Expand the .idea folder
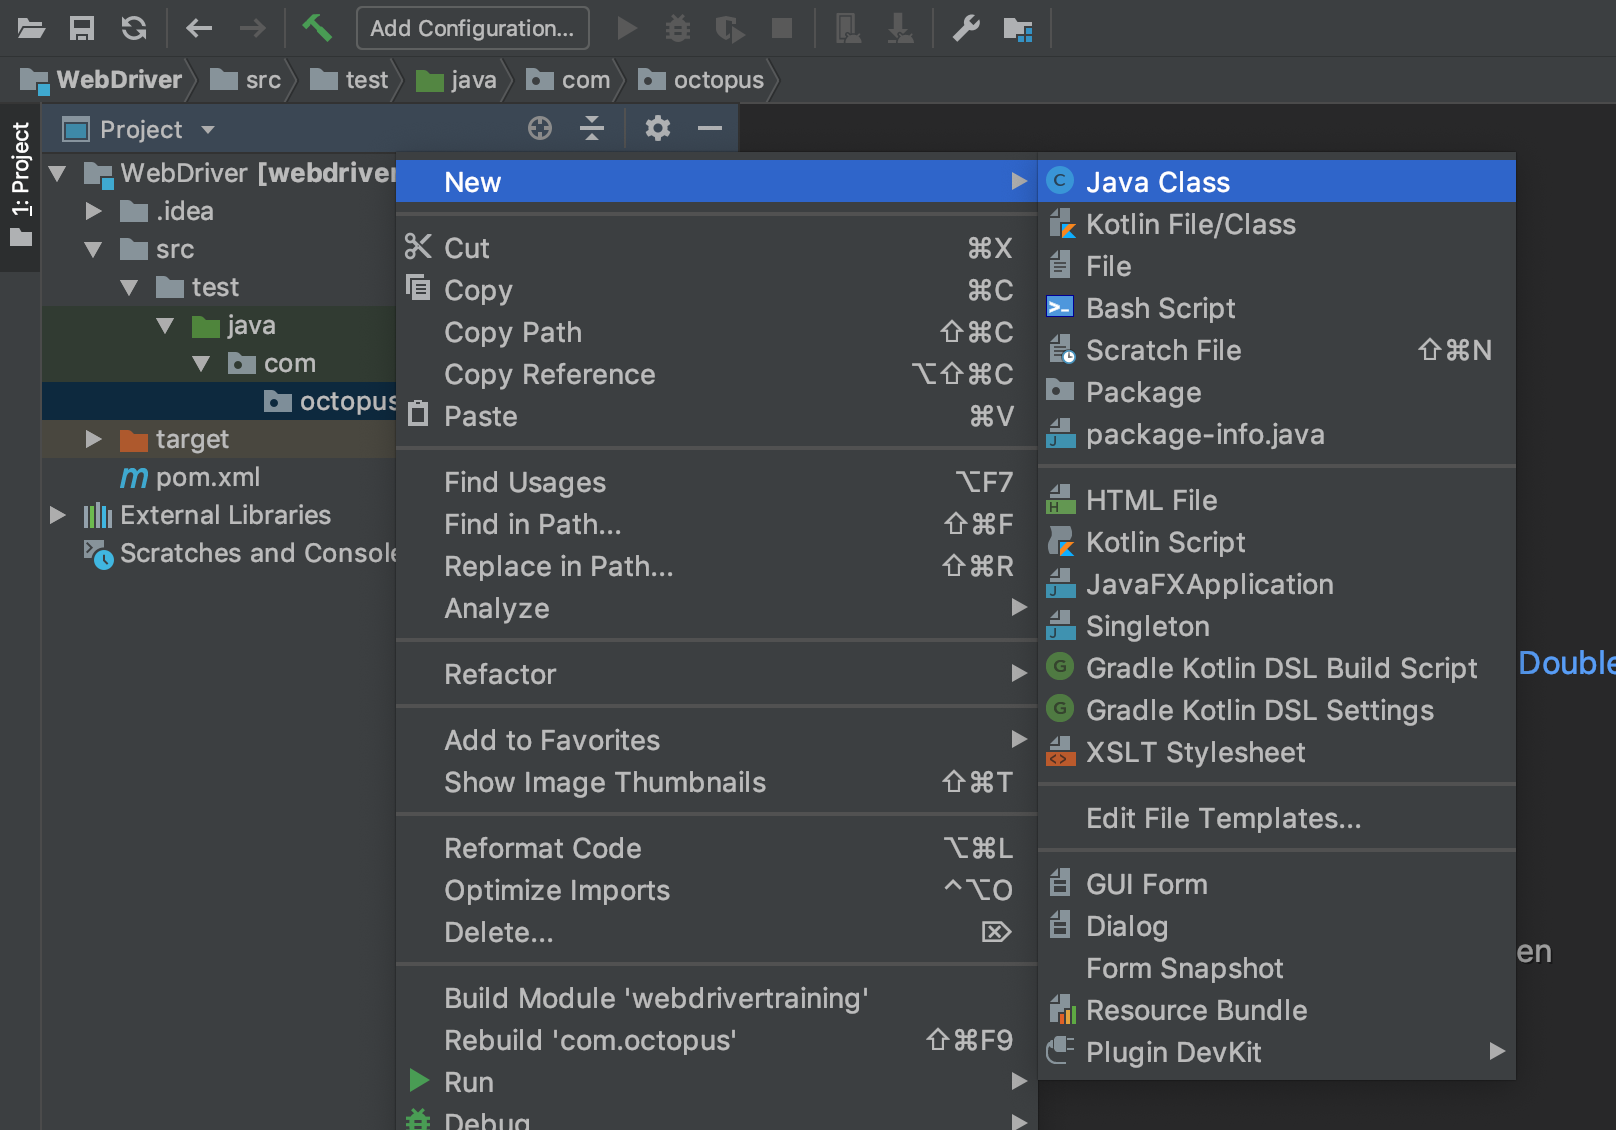Image resolution: width=1616 pixels, height=1130 pixels. click(x=94, y=211)
